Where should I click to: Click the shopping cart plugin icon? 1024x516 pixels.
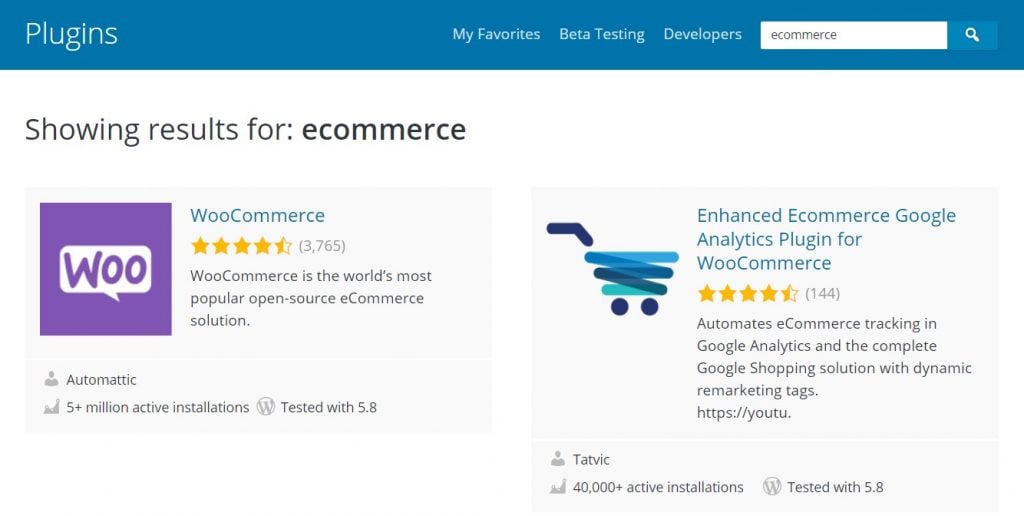pos(612,268)
